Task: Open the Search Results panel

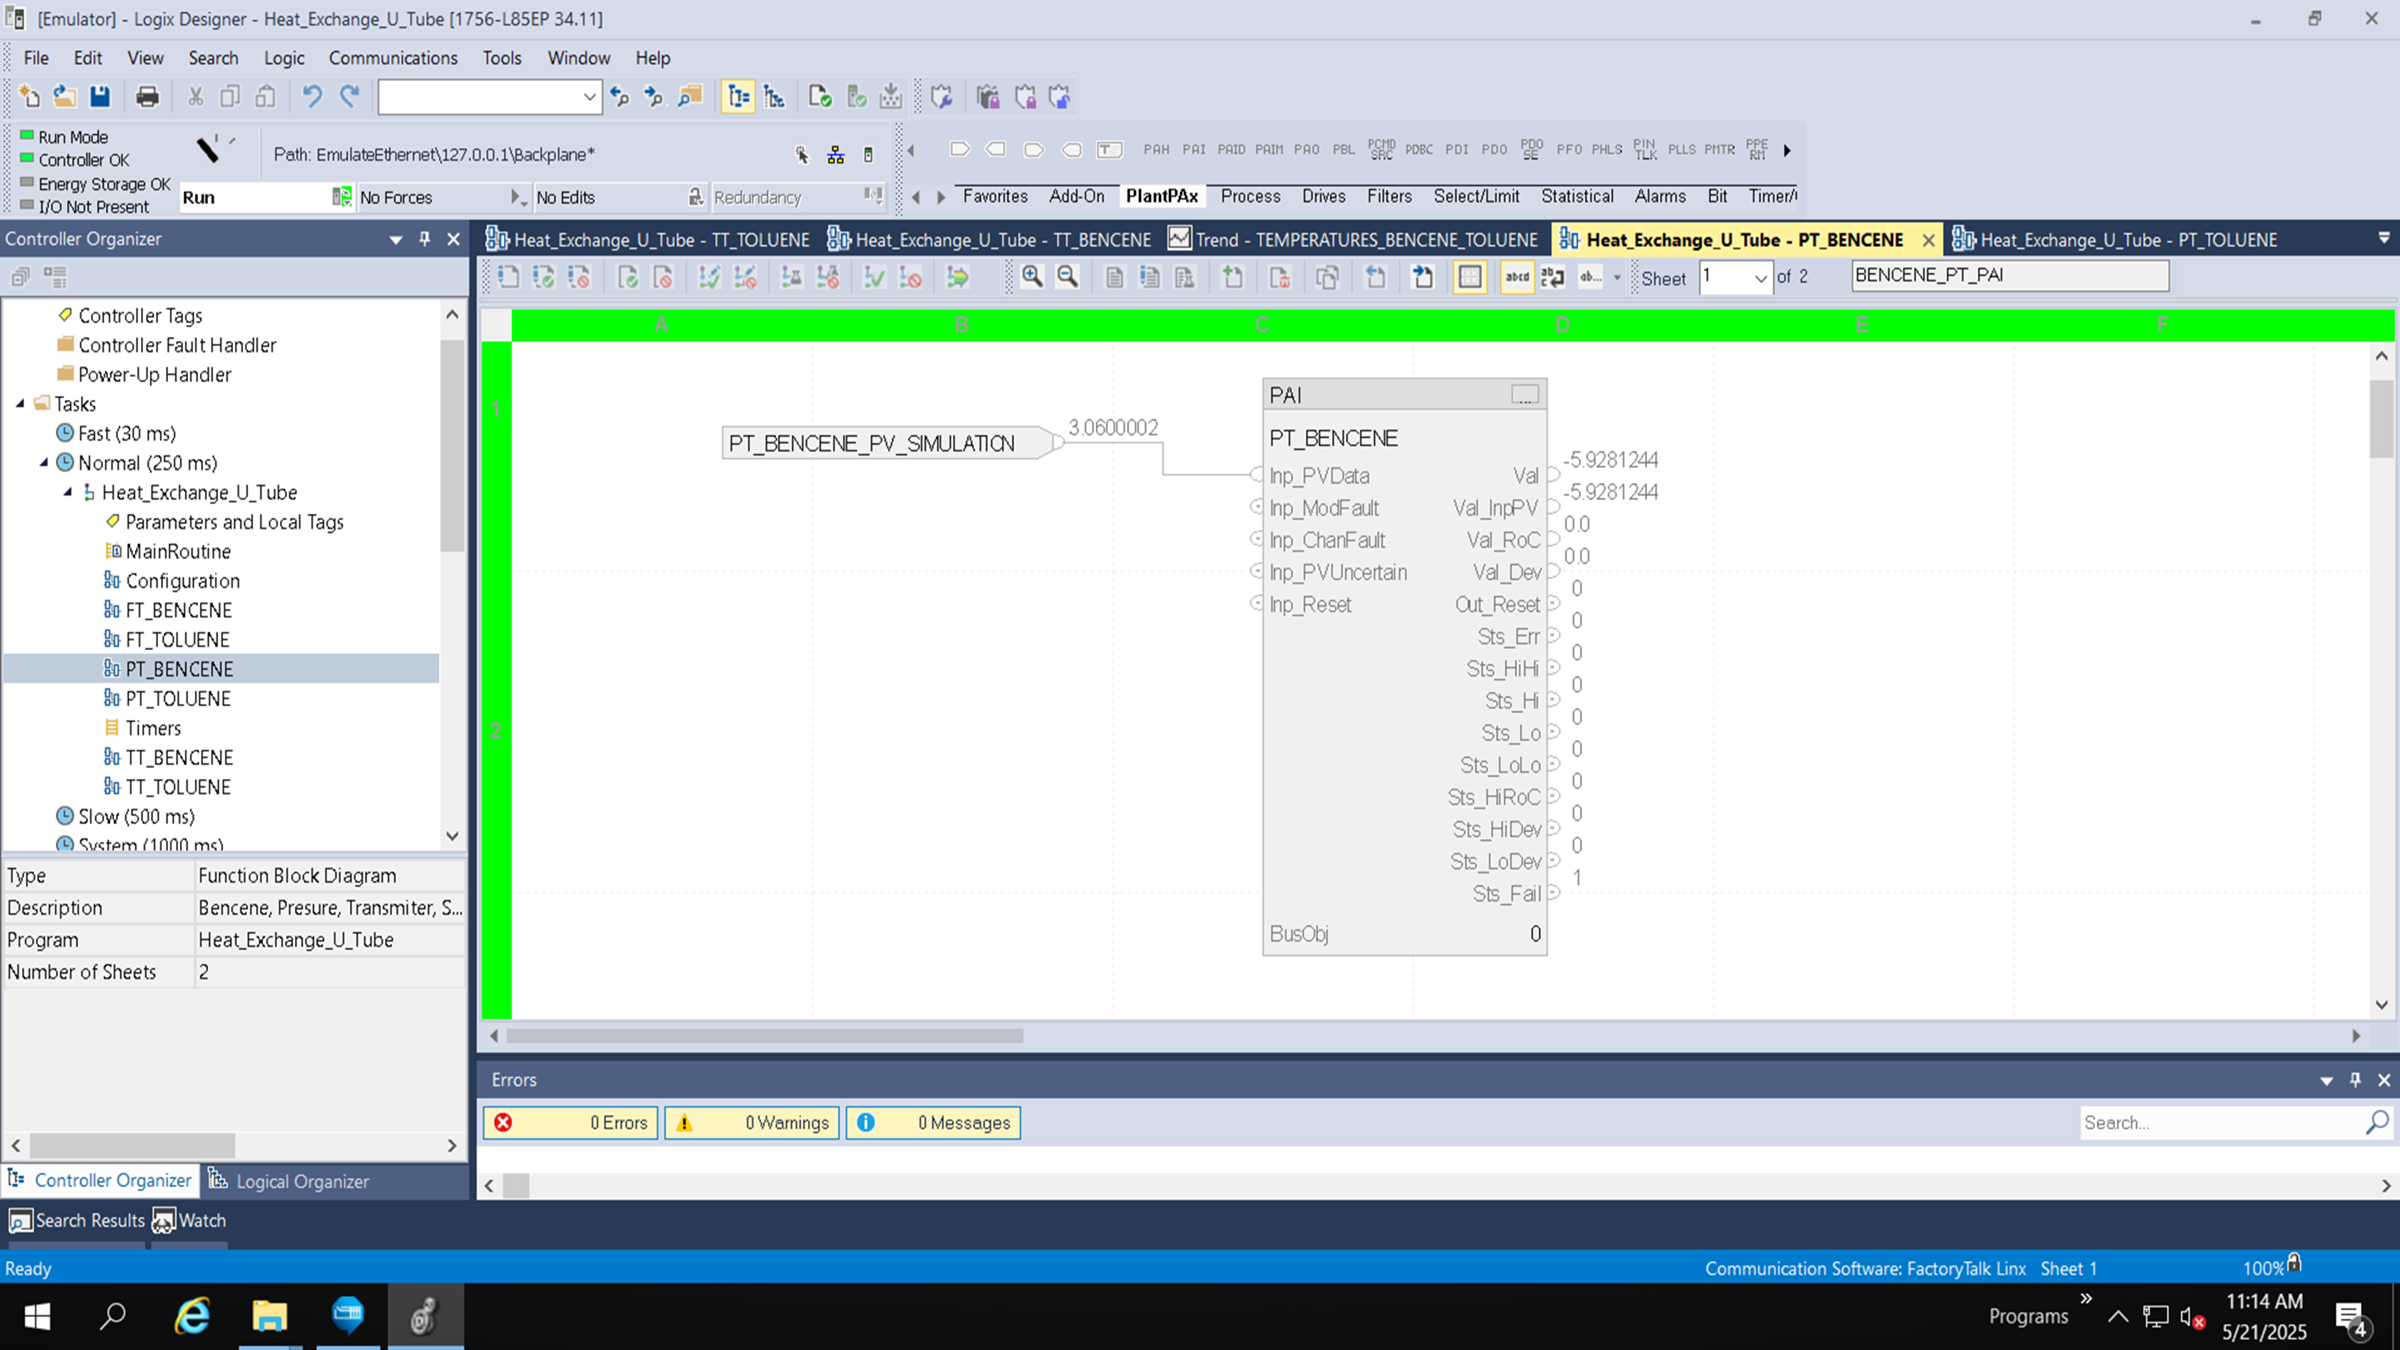Action: [x=77, y=1221]
